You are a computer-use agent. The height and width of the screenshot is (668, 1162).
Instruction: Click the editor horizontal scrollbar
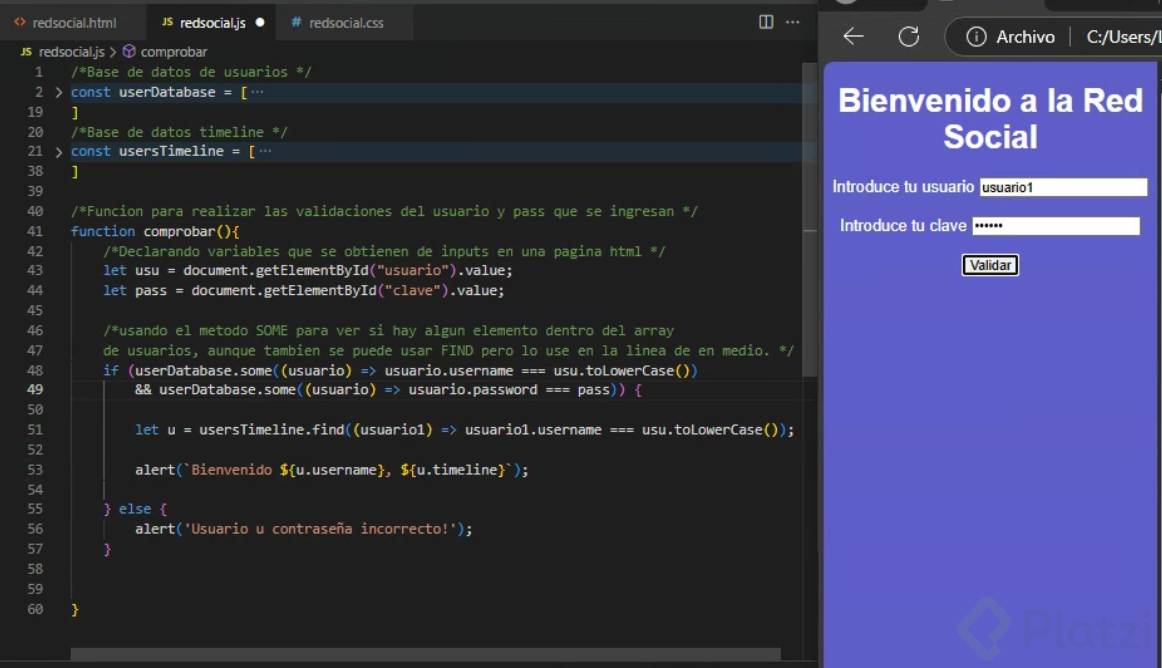click(425, 655)
